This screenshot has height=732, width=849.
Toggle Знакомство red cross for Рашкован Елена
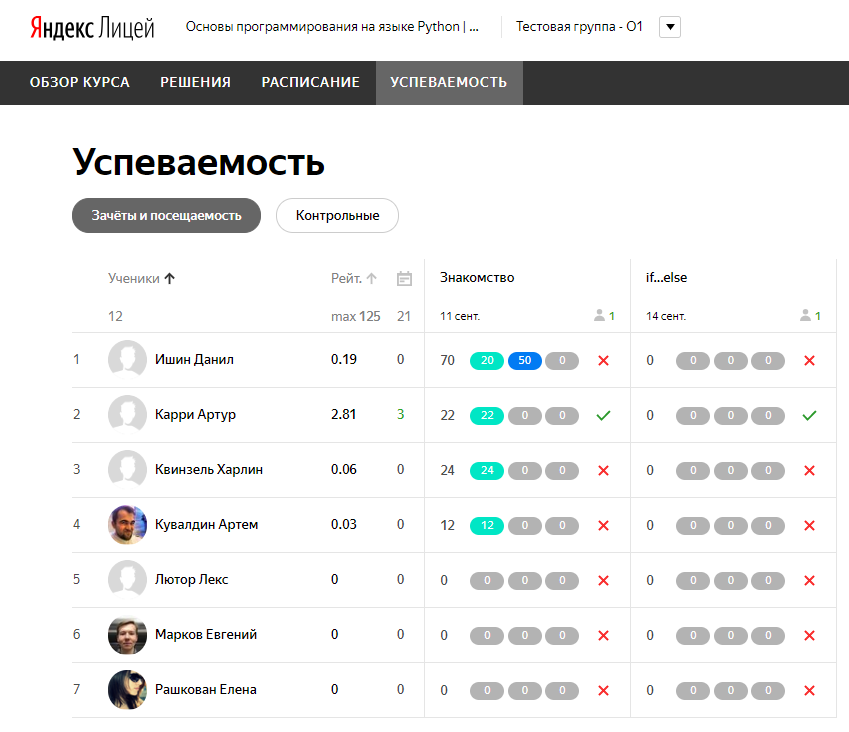point(603,690)
